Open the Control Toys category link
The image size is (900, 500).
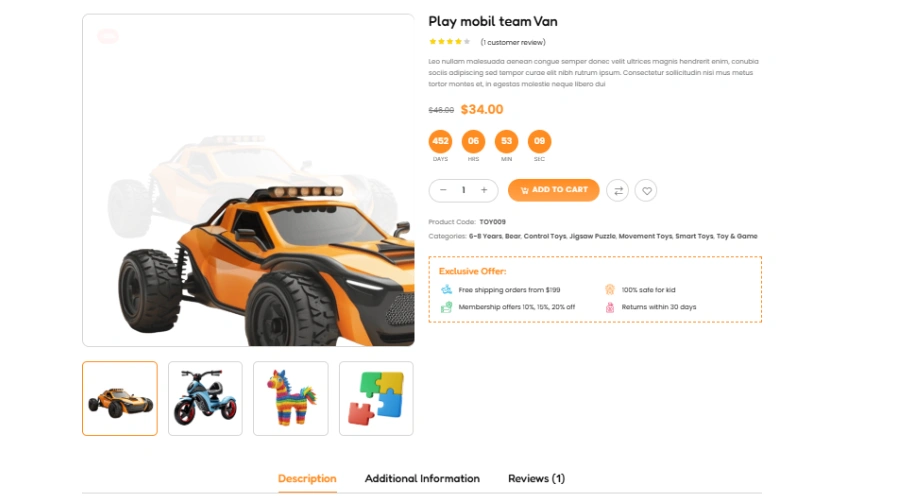(x=545, y=236)
